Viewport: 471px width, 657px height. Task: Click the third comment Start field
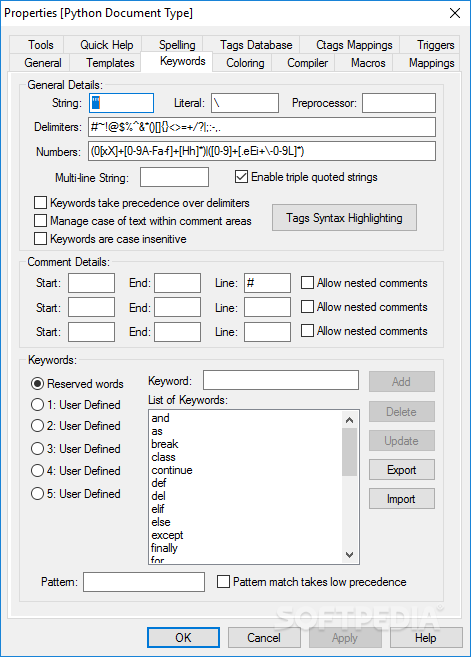91,332
